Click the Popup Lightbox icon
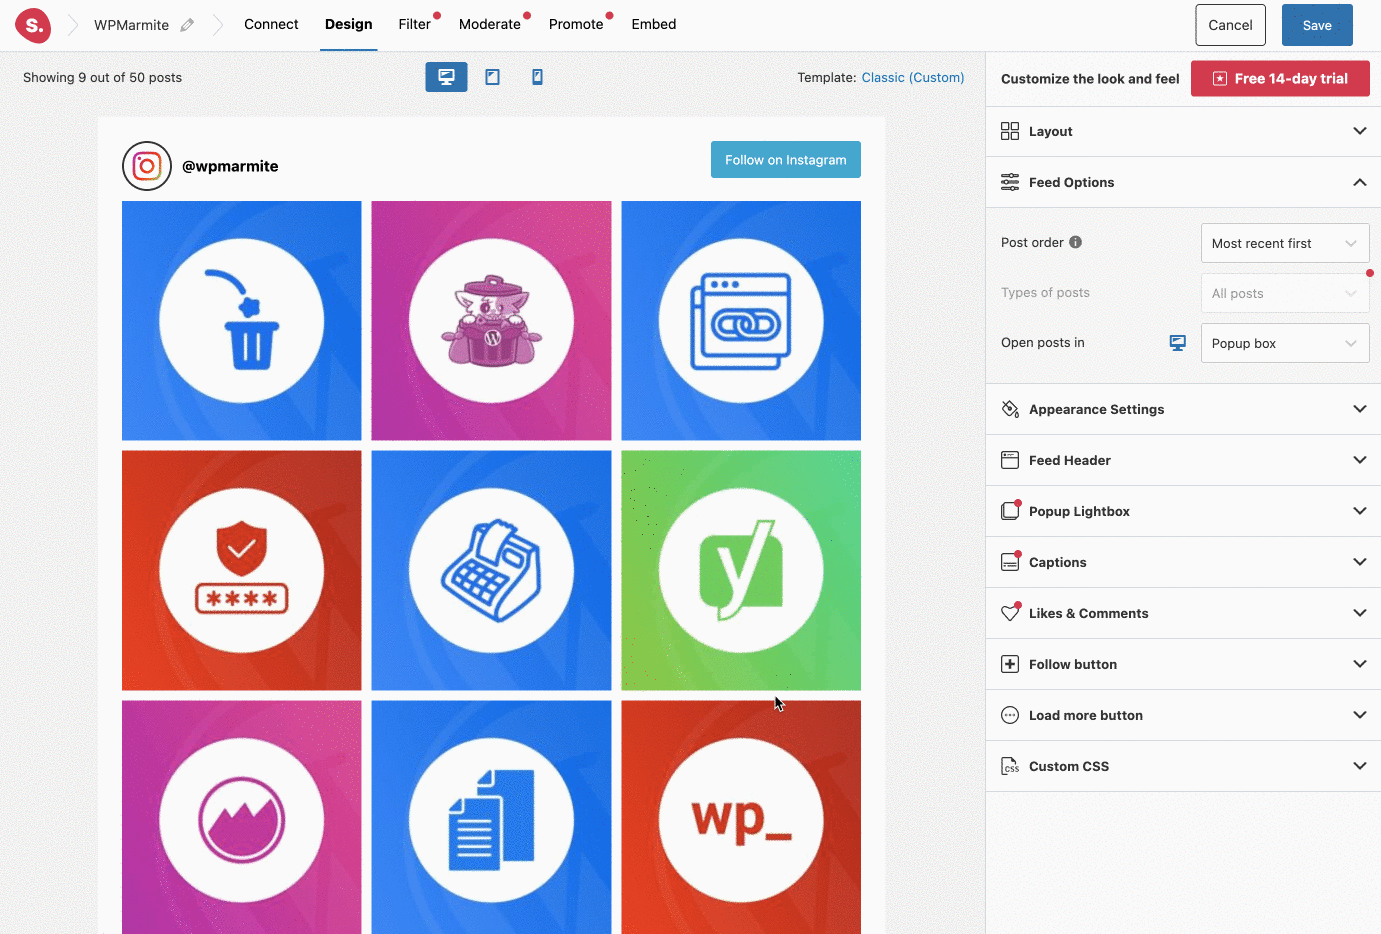The width and height of the screenshot is (1381, 934). pos(1010,511)
